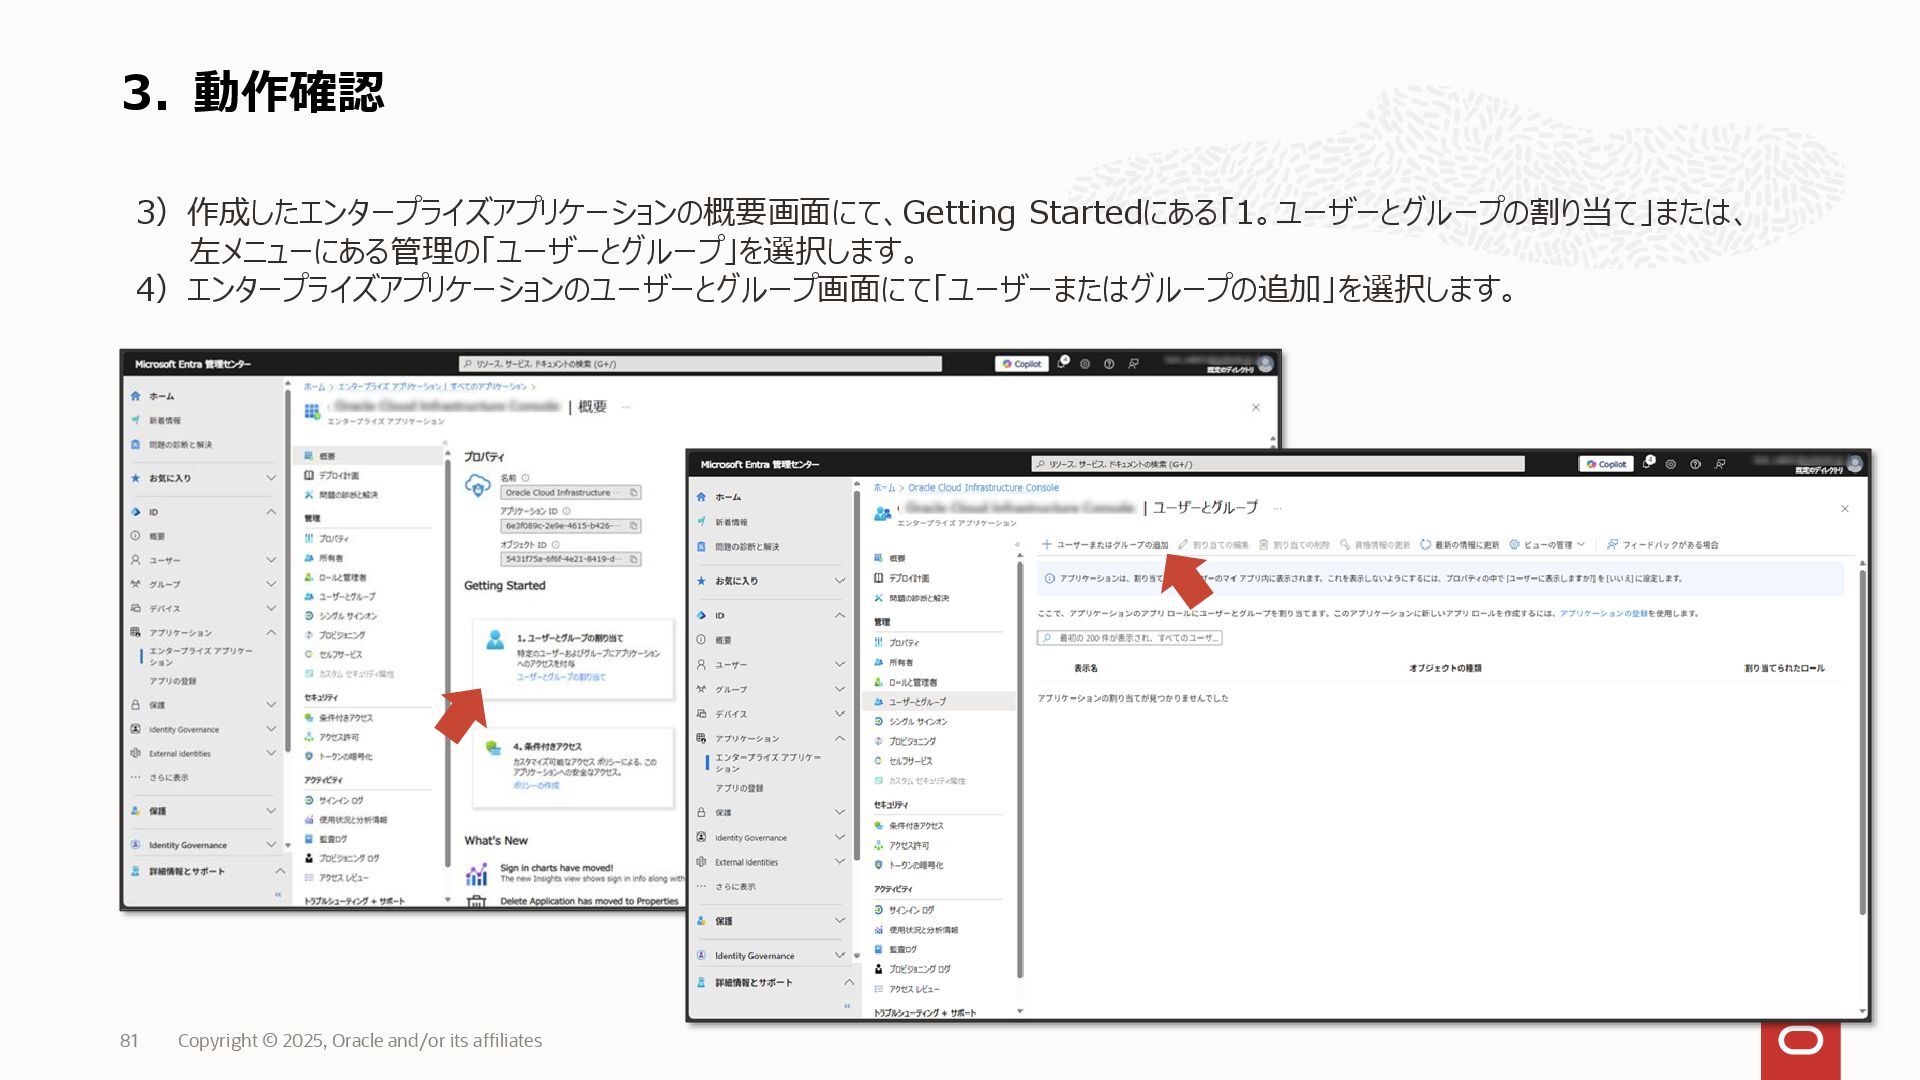The image size is (1920, 1080).
Task: Click Copilot button in back Entra window
Action: click(1021, 364)
